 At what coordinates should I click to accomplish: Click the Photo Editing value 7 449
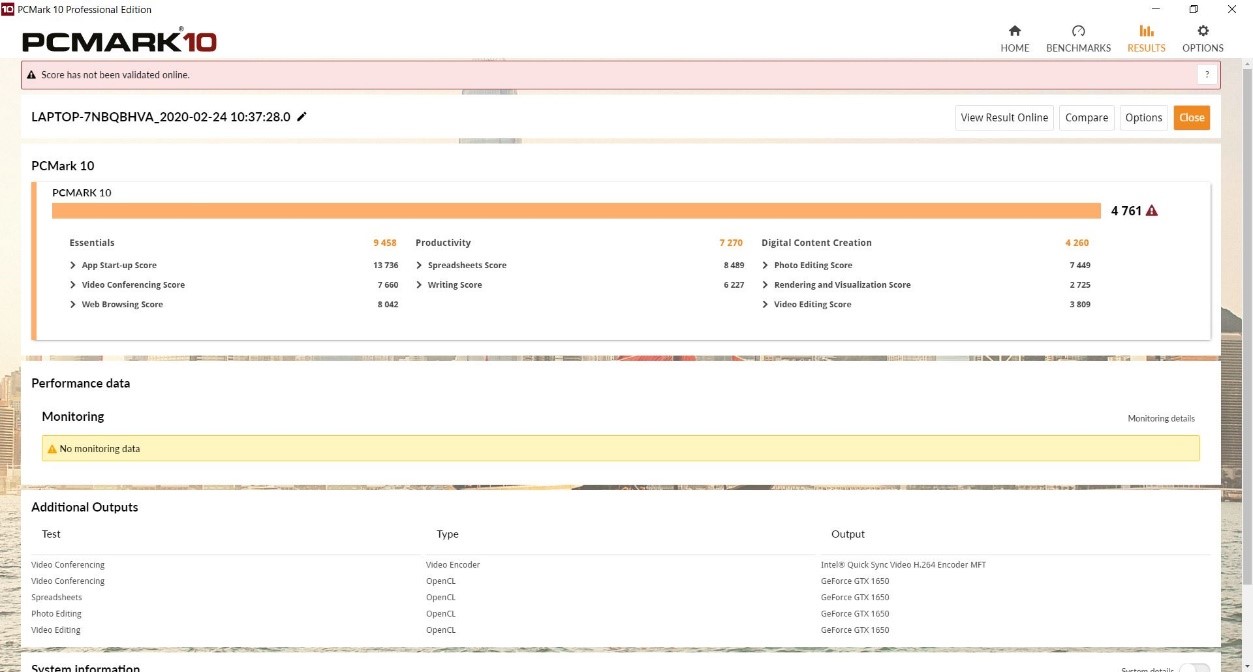coord(1079,265)
